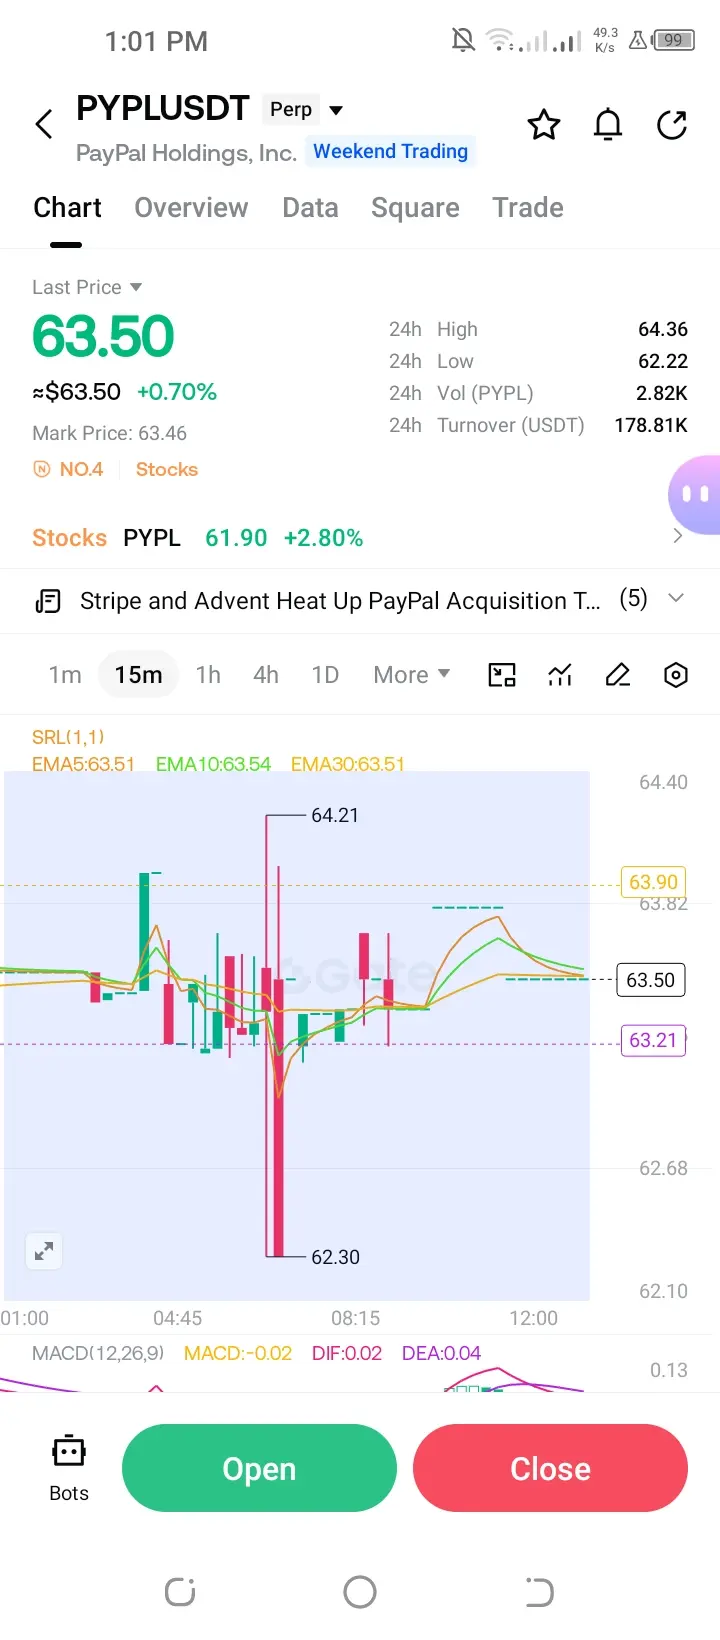Tap the +0.70% price change
Screen dimensions: 720x1640
click(x=177, y=392)
